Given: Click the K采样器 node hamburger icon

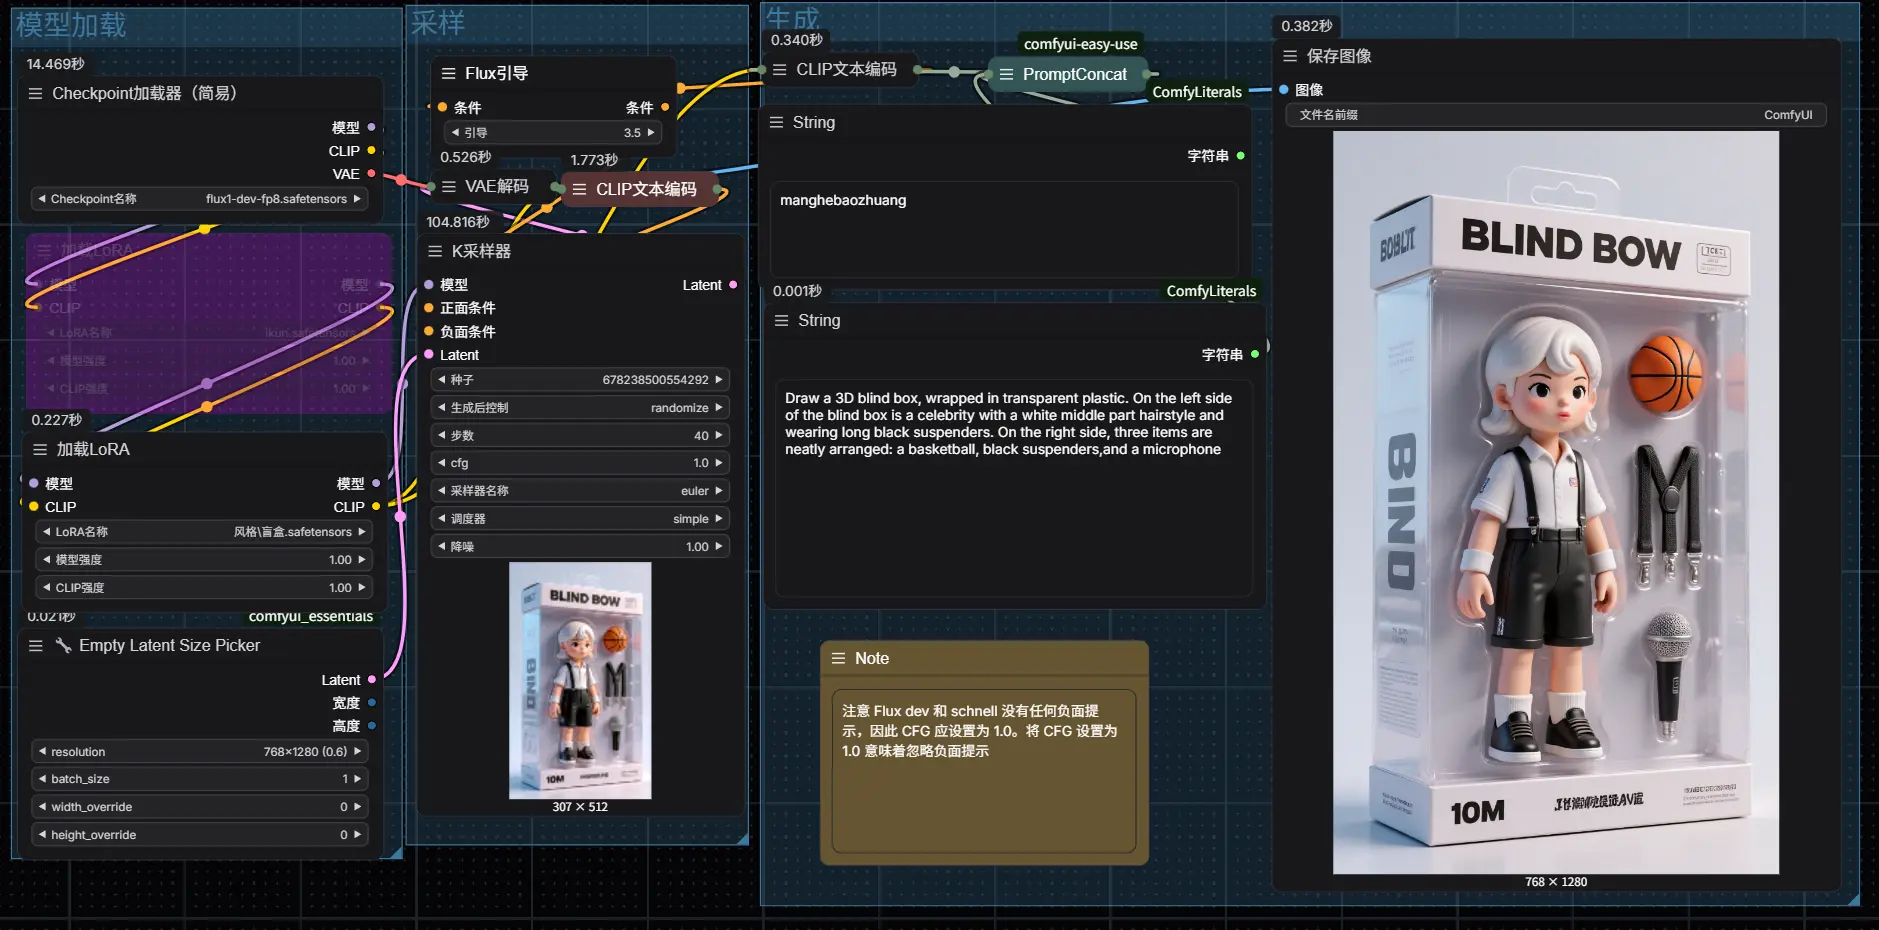Looking at the screenshot, I should tap(435, 252).
